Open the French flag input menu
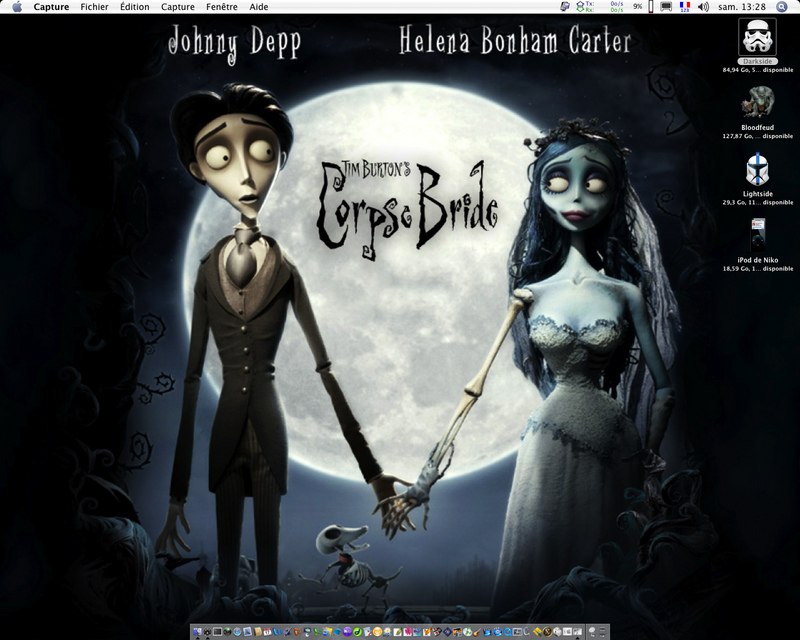The height and width of the screenshot is (640, 800). (685, 7)
